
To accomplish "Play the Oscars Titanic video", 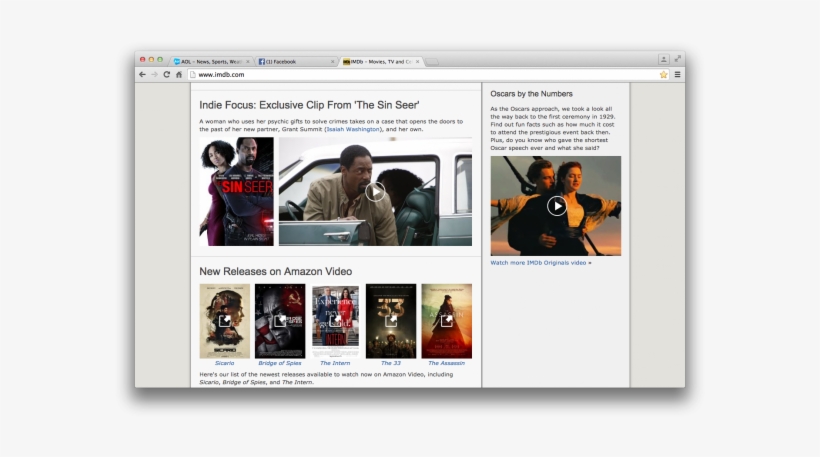I will click(x=556, y=206).
